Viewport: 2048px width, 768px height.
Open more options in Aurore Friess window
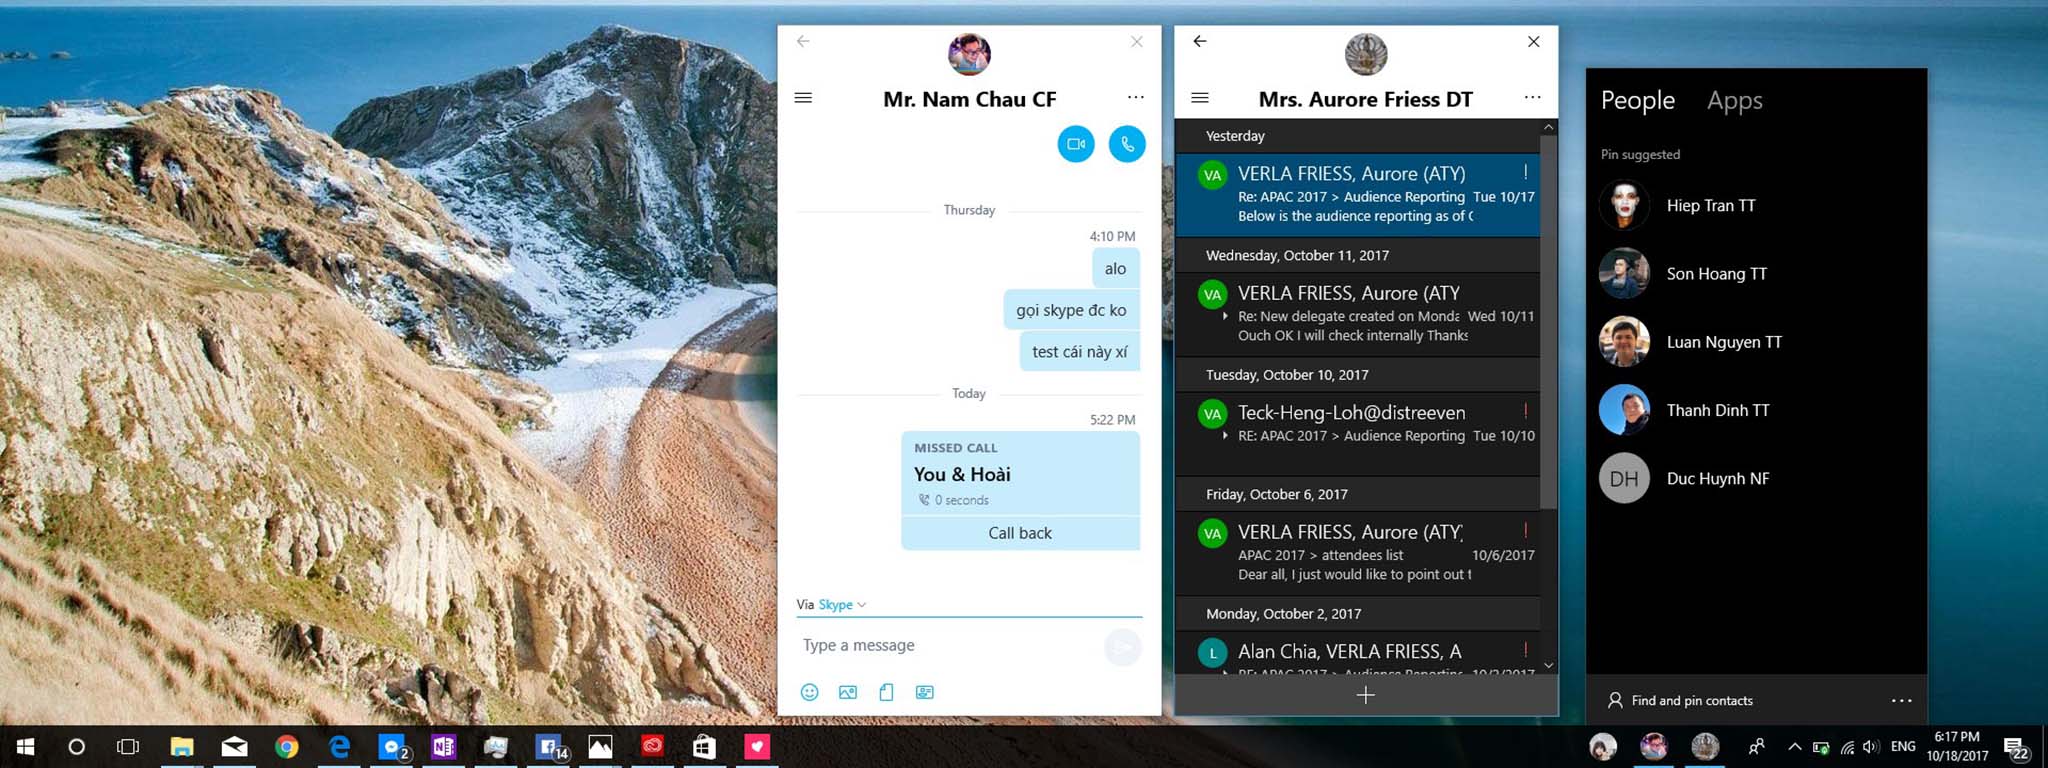tap(1533, 97)
